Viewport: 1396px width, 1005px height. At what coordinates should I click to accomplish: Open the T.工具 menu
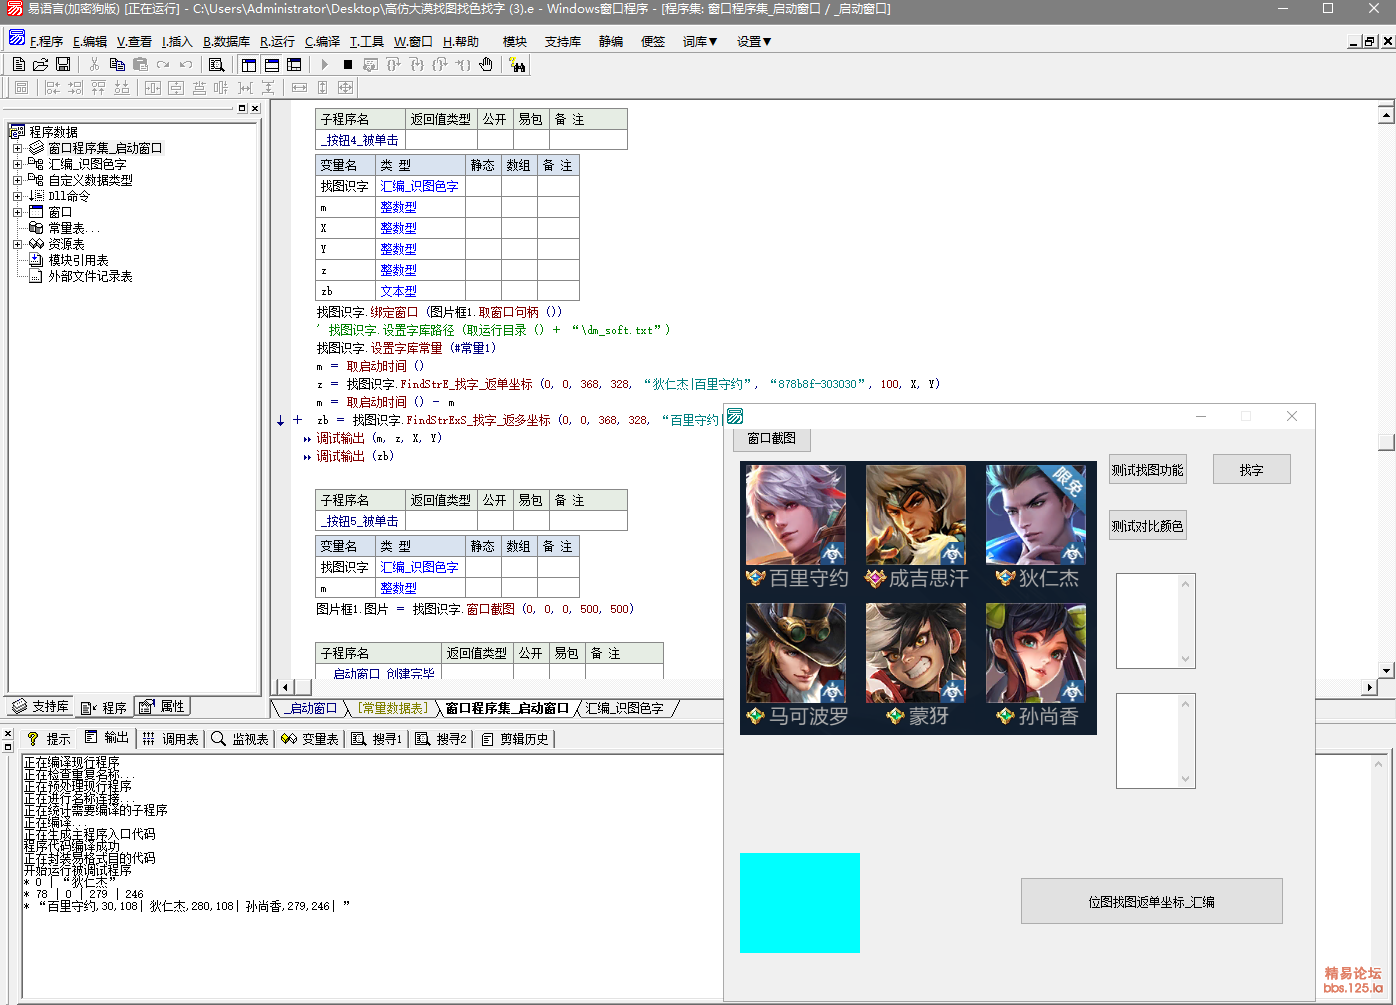coord(366,41)
